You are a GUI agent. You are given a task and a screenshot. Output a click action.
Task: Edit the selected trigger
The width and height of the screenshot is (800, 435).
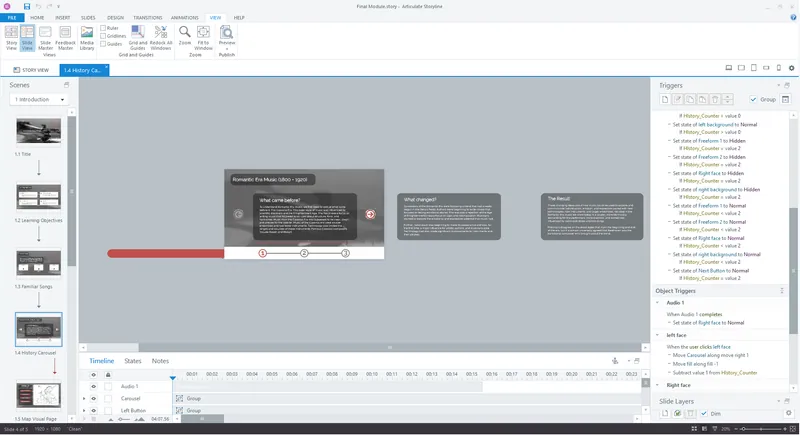click(x=678, y=99)
